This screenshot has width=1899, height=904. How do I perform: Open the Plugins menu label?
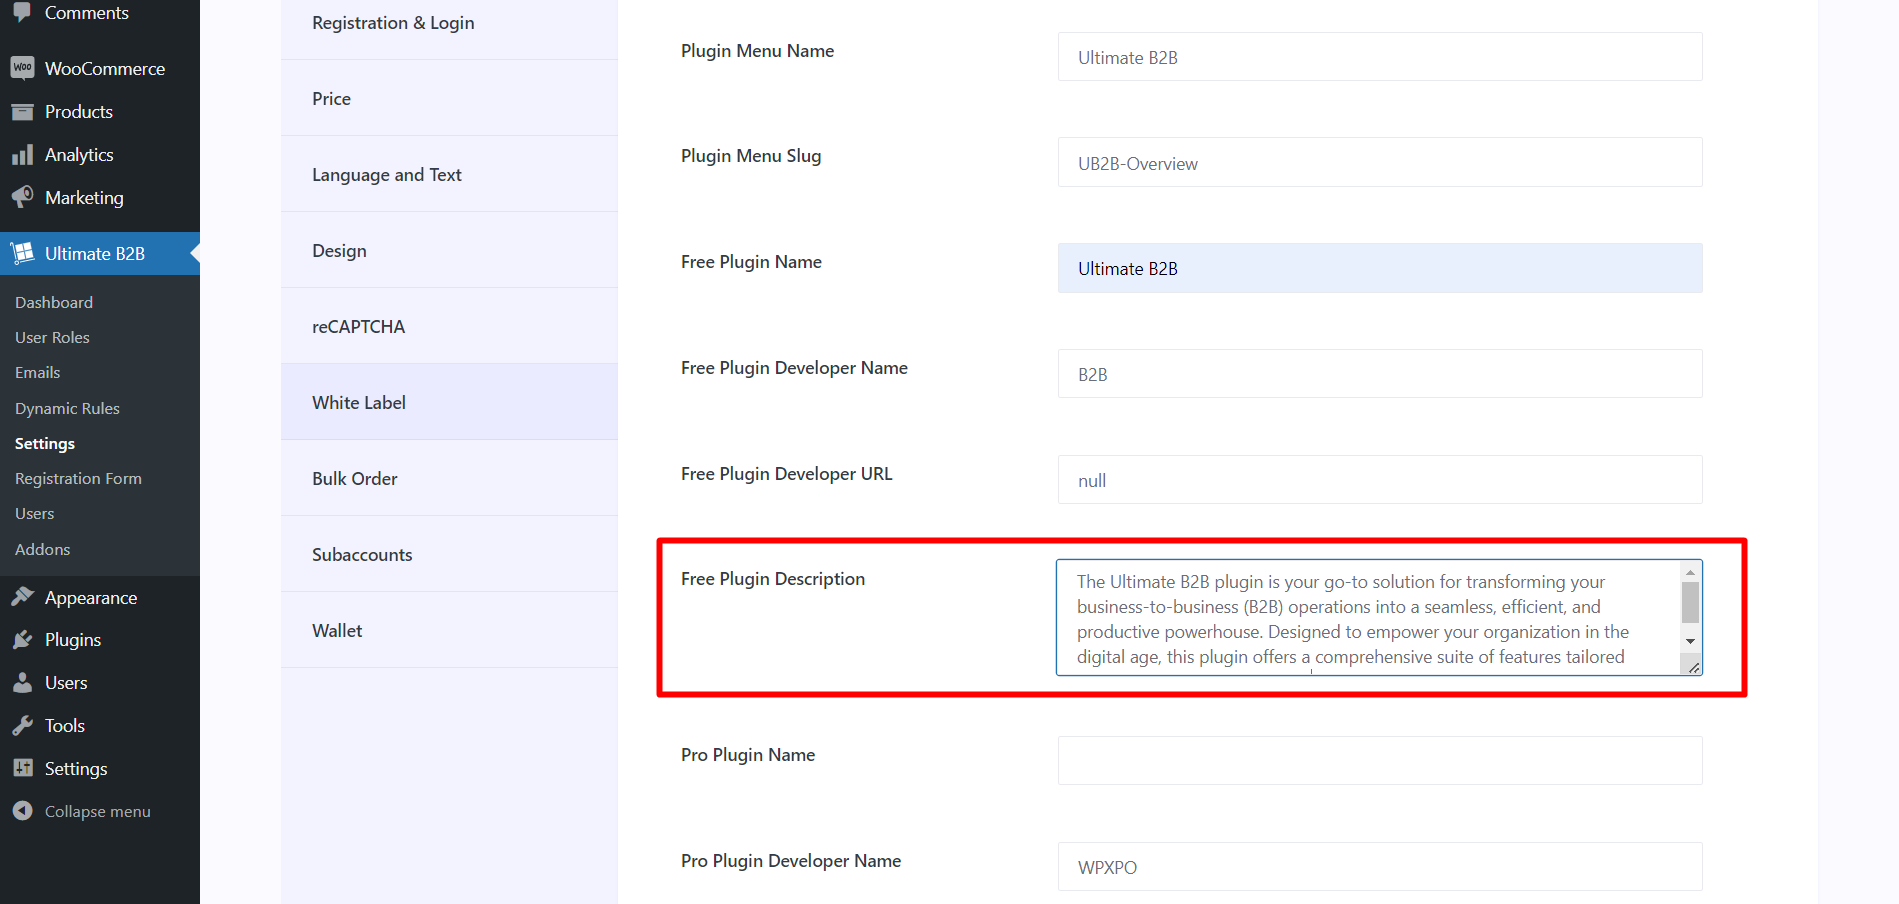pos(73,640)
